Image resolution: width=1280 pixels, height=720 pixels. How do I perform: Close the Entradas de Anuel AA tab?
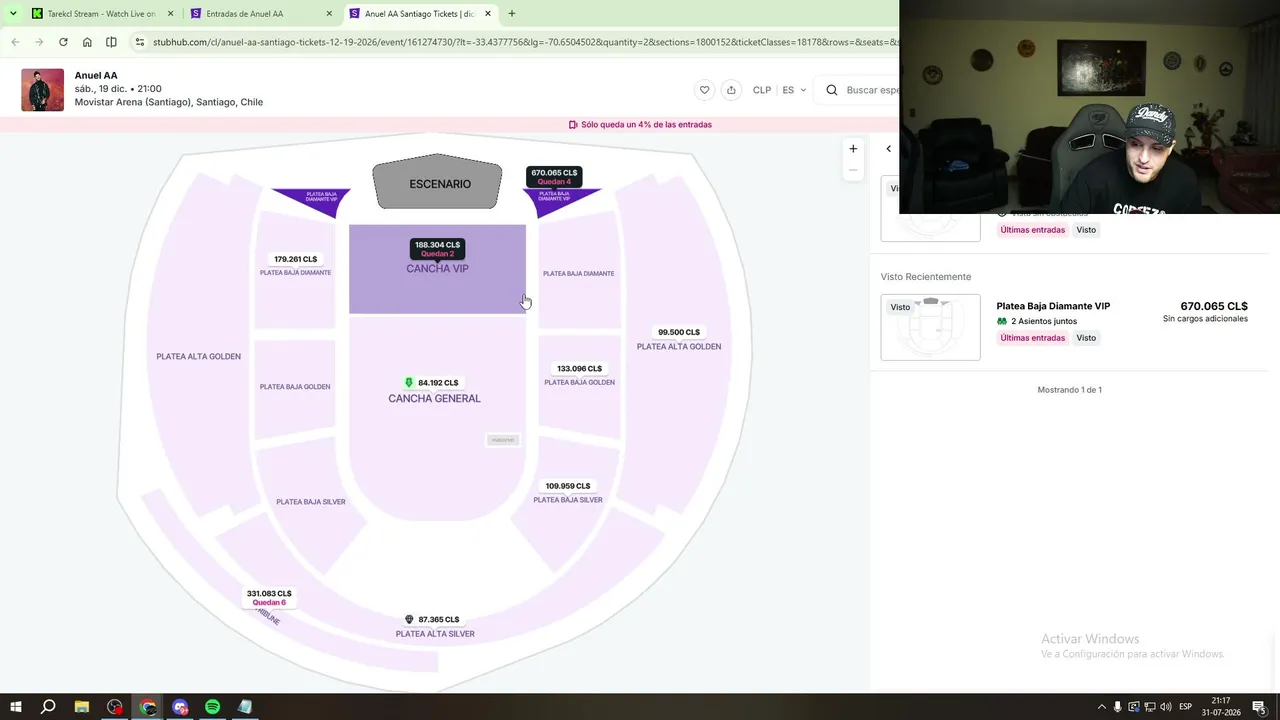coord(329,14)
